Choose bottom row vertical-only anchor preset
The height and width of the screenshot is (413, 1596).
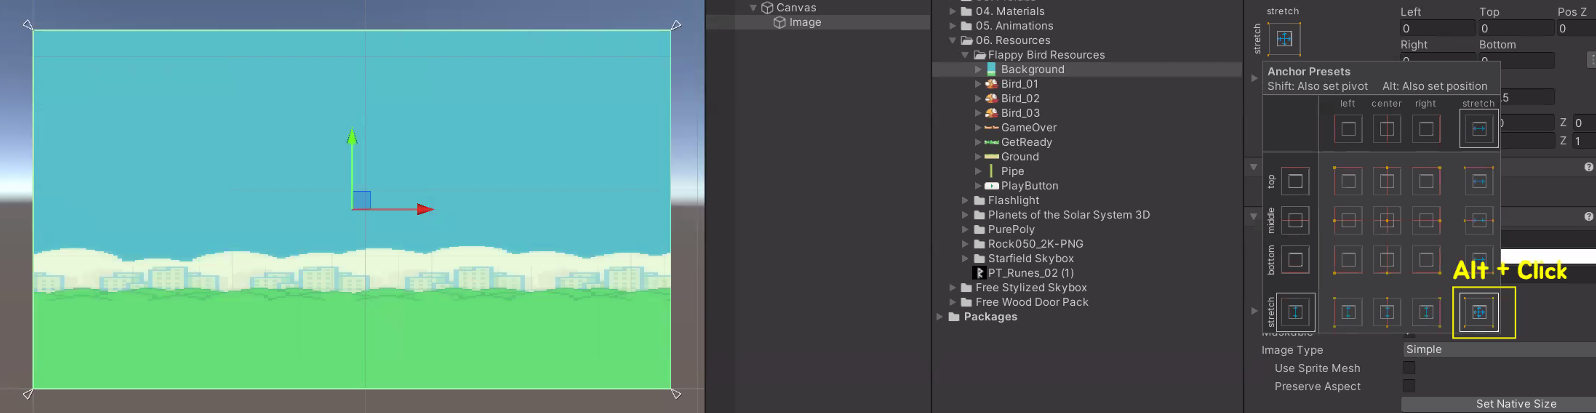pyautogui.click(x=1295, y=260)
